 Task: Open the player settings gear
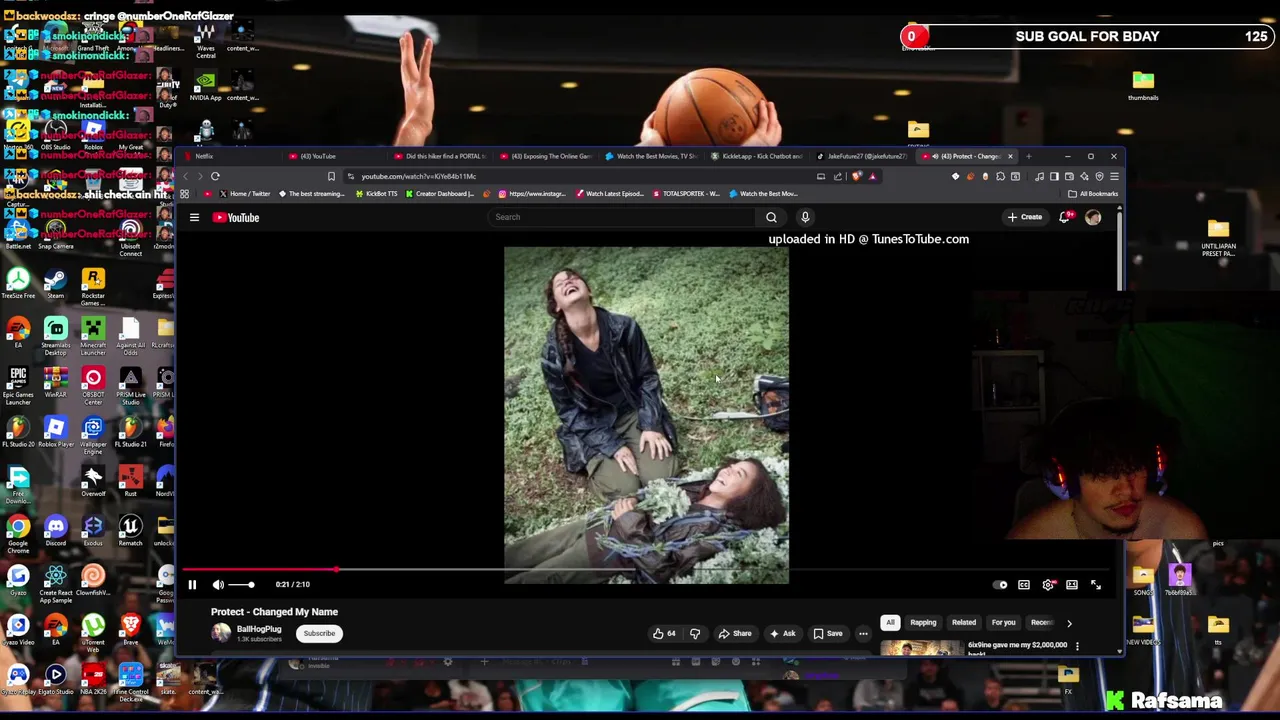click(1048, 585)
